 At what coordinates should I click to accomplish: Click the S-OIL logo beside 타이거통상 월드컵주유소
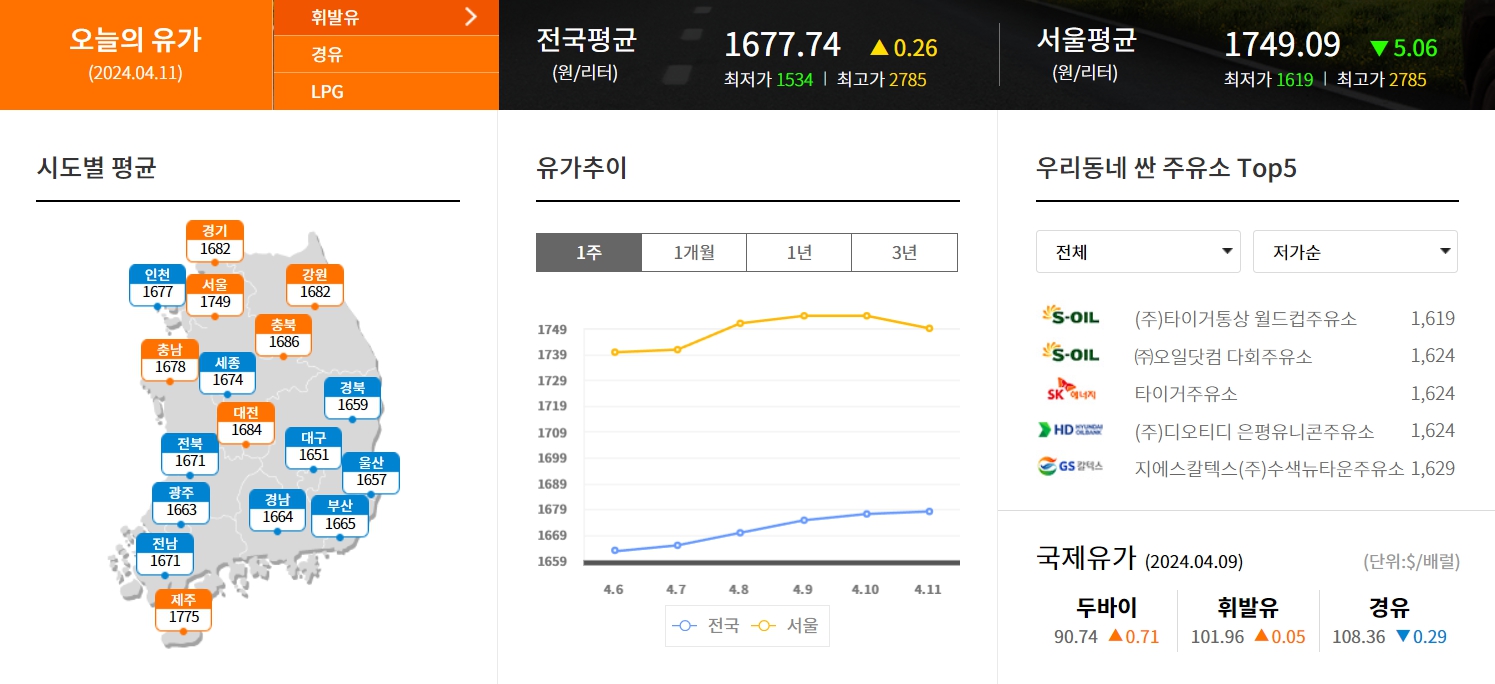(x=1068, y=315)
